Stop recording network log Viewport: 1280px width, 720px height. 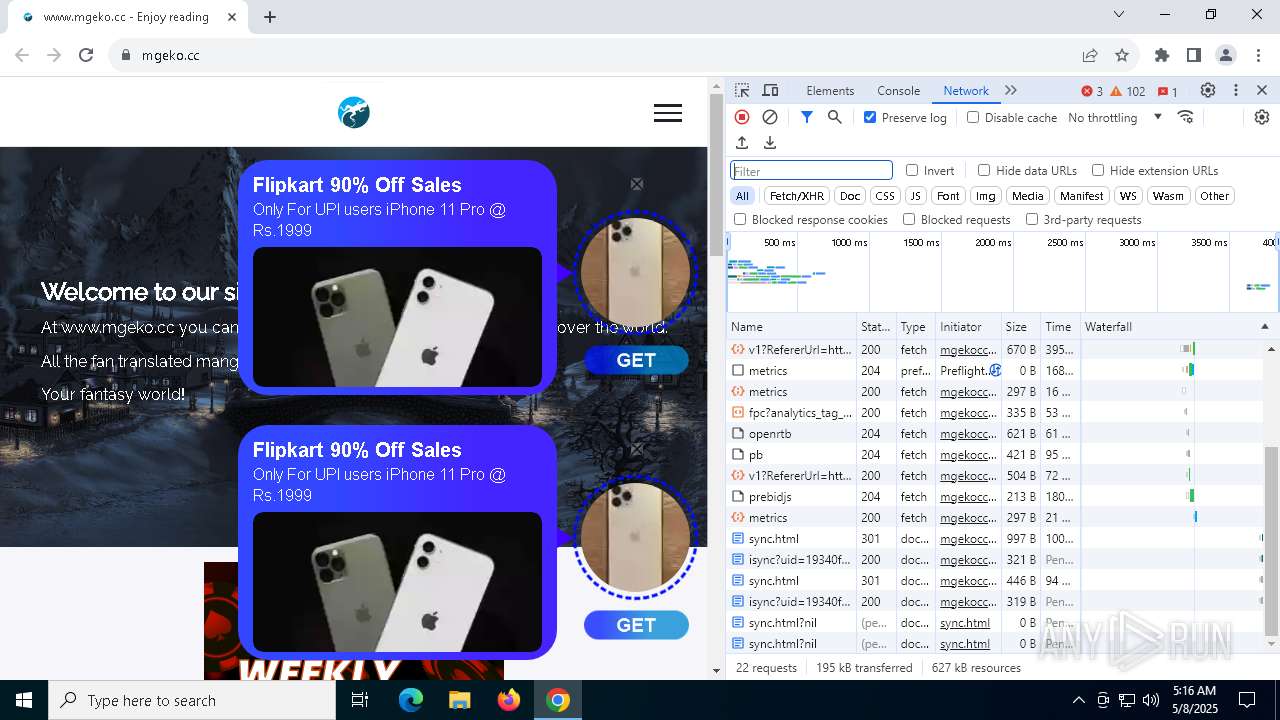[742, 117]
